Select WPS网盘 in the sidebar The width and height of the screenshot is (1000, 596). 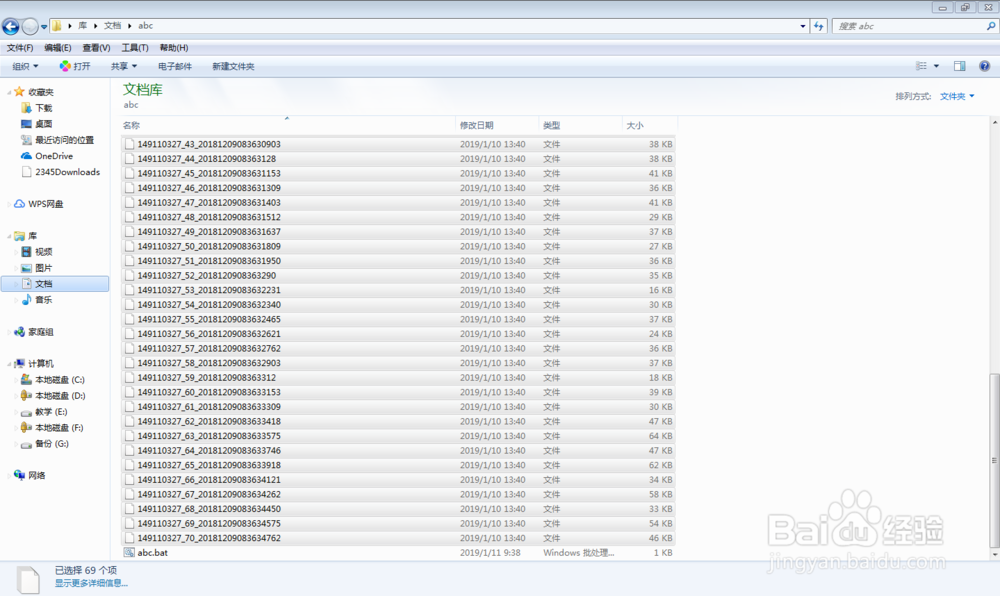[x=45, y=204]
